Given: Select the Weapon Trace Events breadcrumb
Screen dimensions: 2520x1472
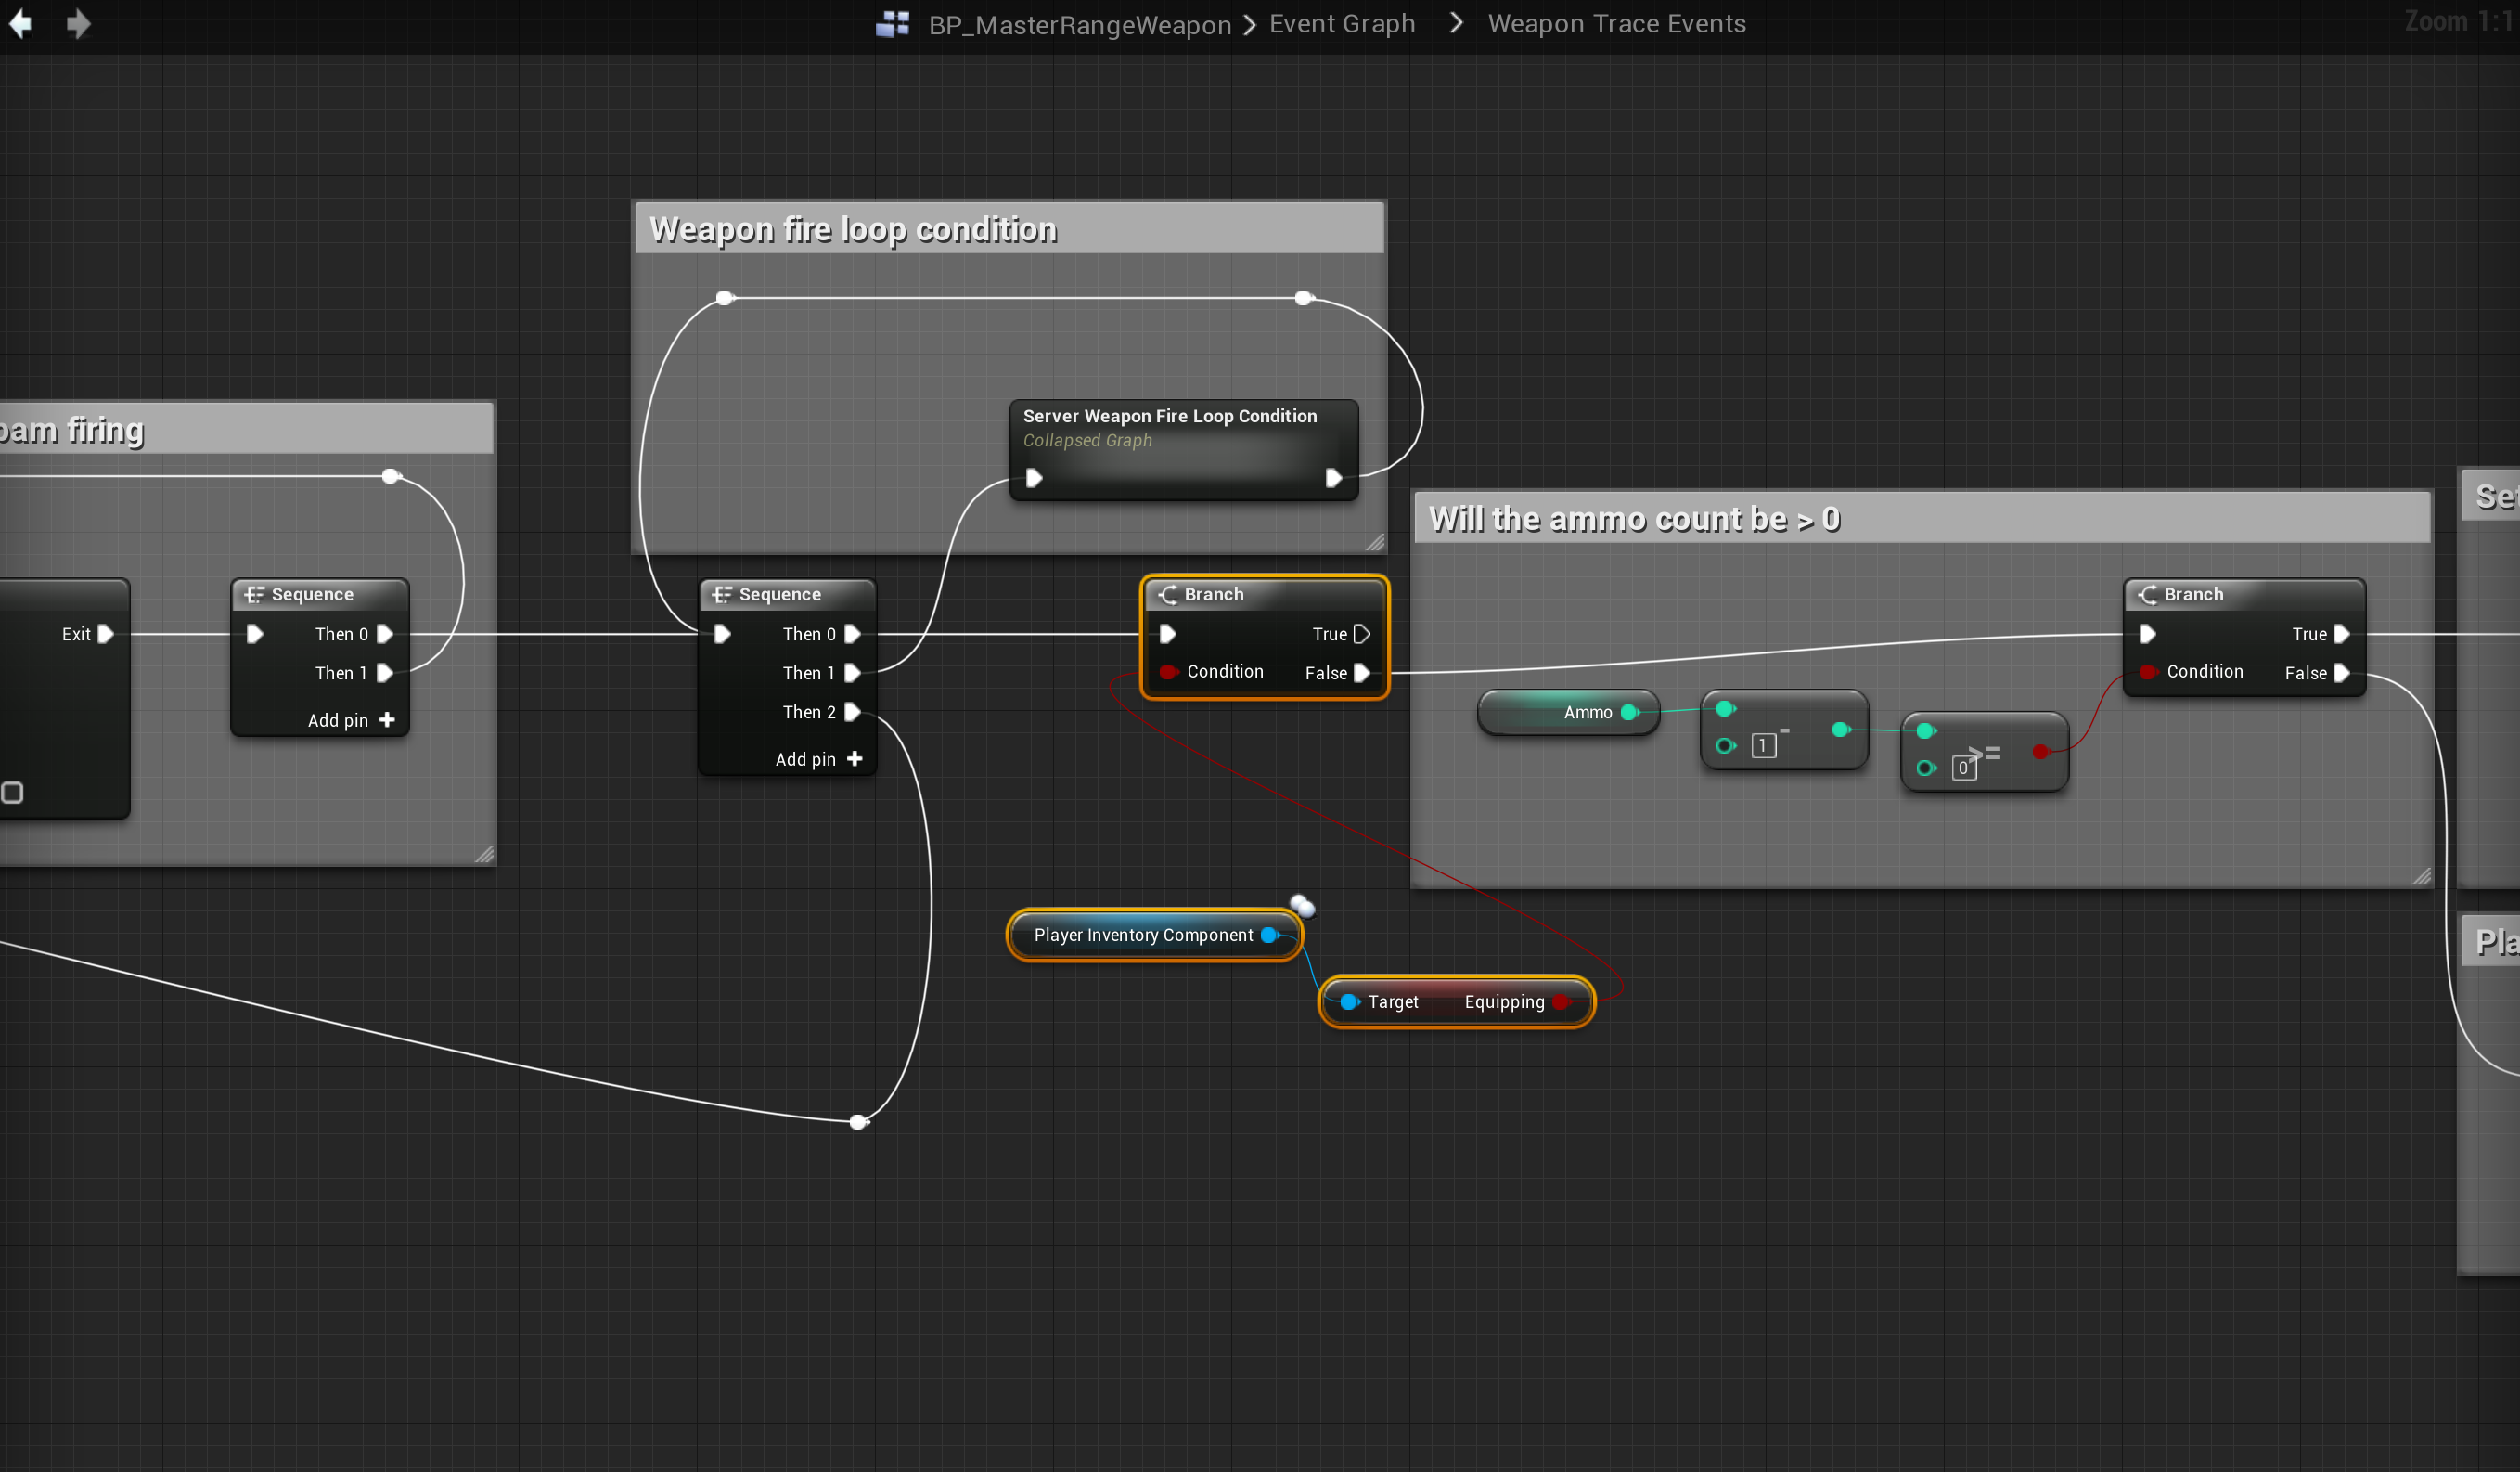Looking at the screenshot, I should click(1616, 23).
